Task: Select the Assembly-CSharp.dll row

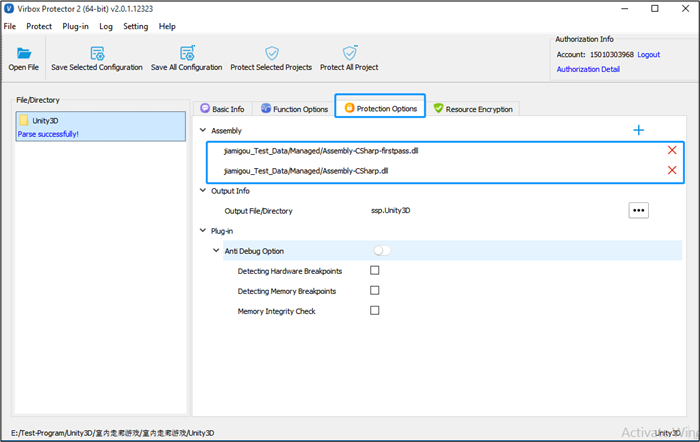Action: (x=445, y=171)
